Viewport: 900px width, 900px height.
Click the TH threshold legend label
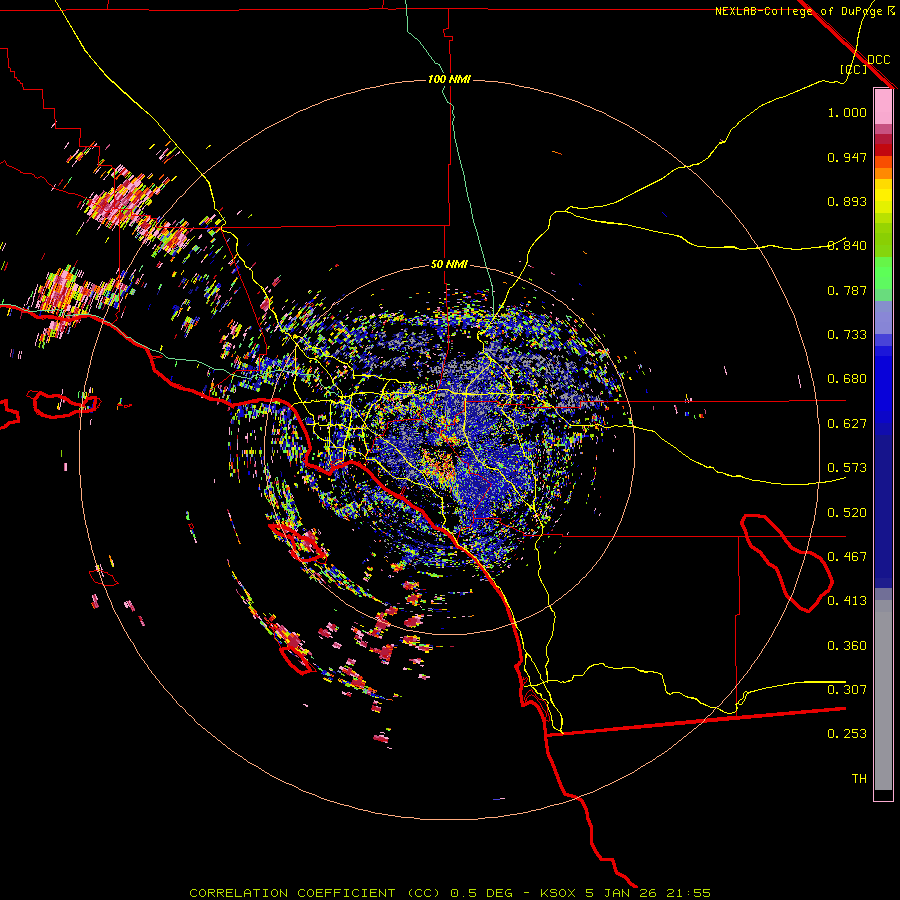point(859,779)
